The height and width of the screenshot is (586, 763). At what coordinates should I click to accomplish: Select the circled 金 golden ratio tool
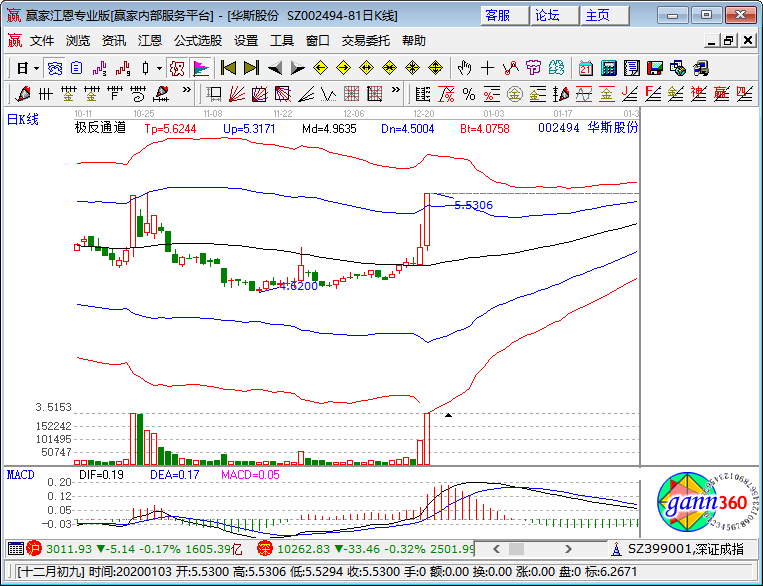(514, 93)
